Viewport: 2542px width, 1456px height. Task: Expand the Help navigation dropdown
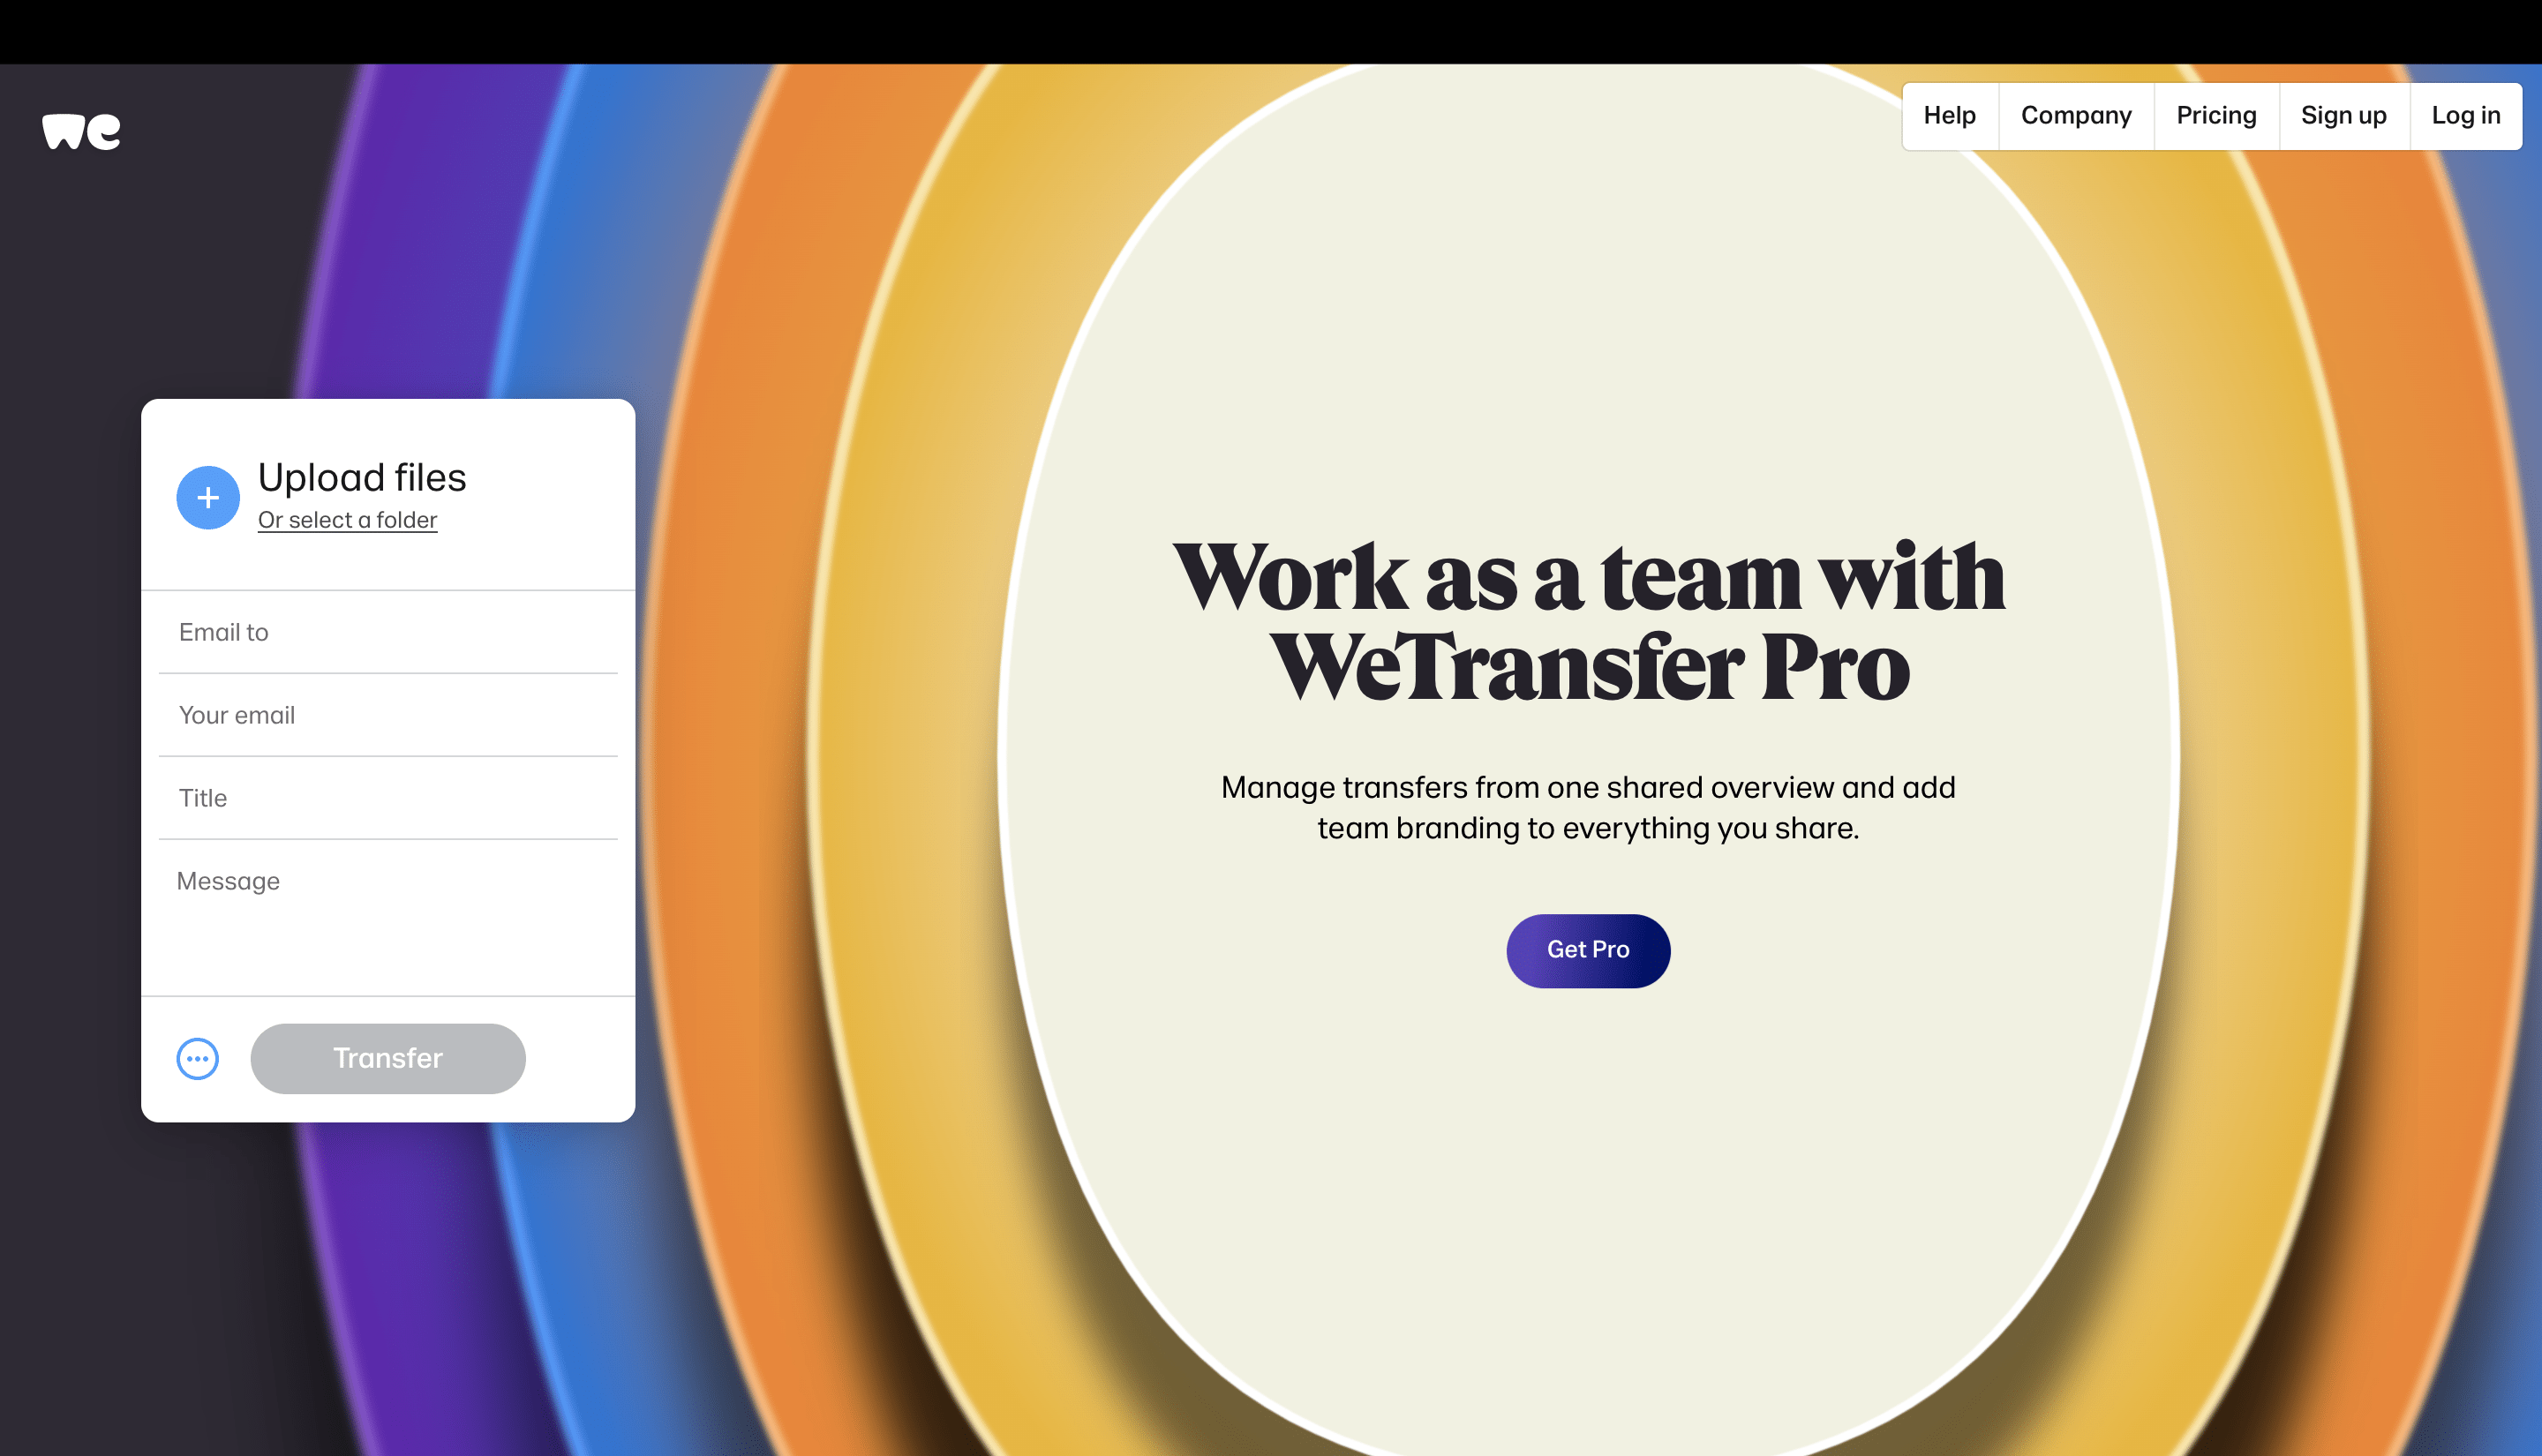click(1948, 116)
